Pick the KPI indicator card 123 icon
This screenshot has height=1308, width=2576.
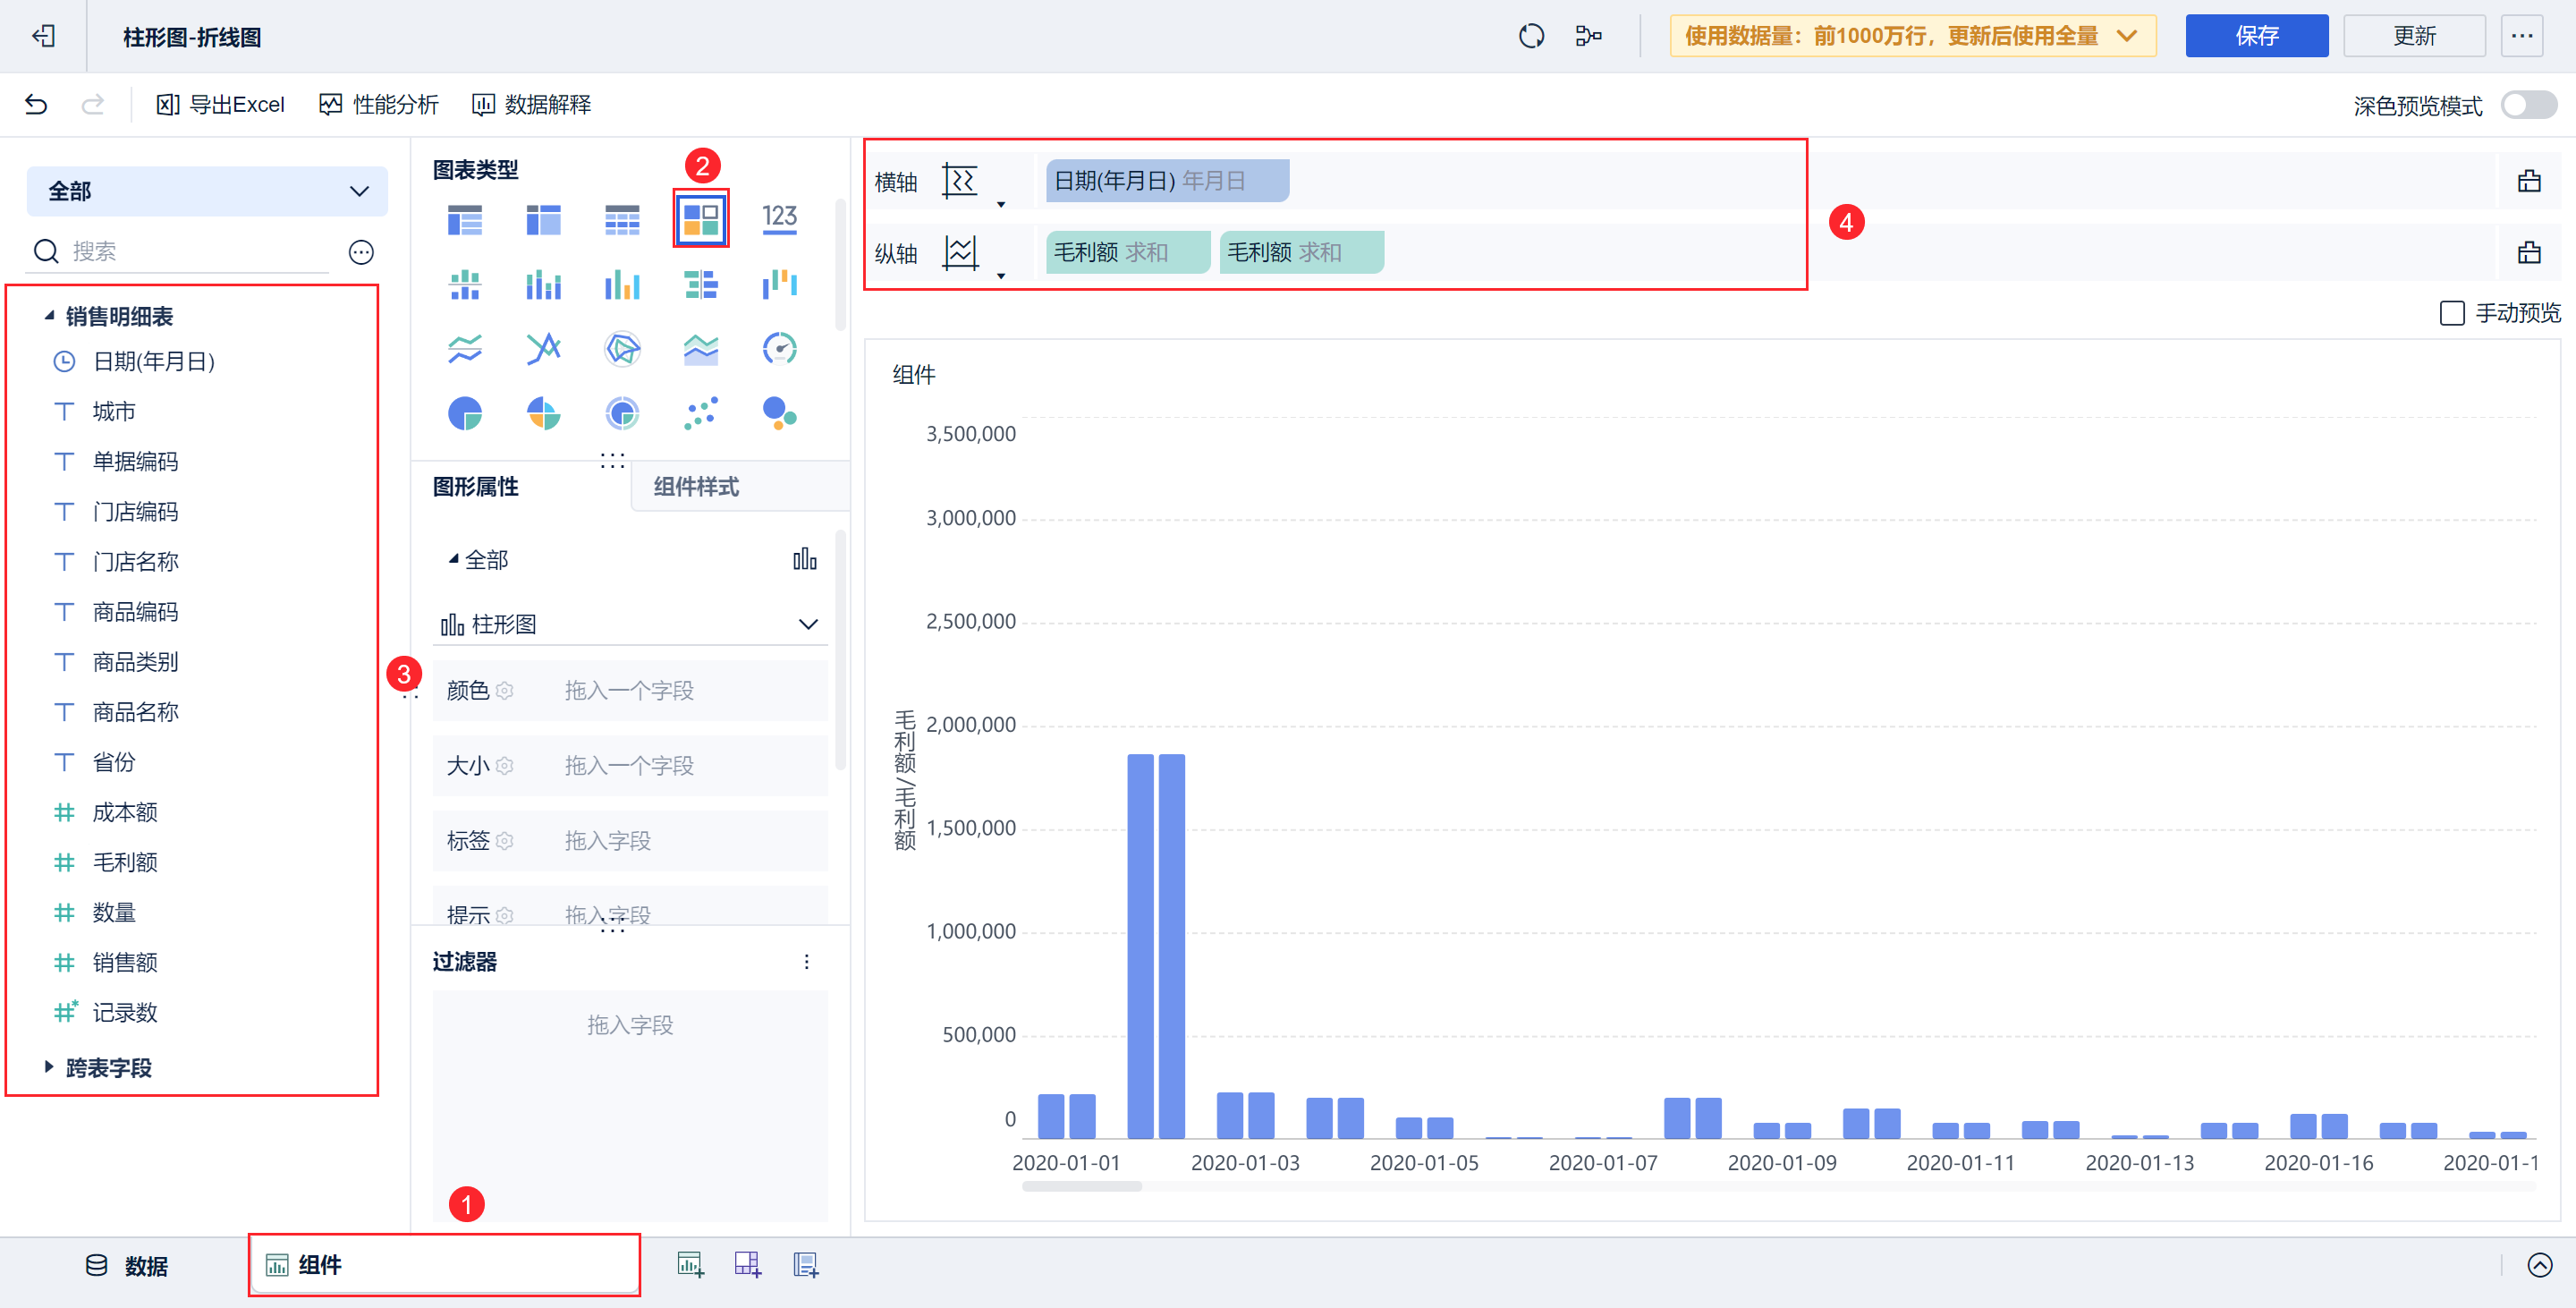(779, 219)
